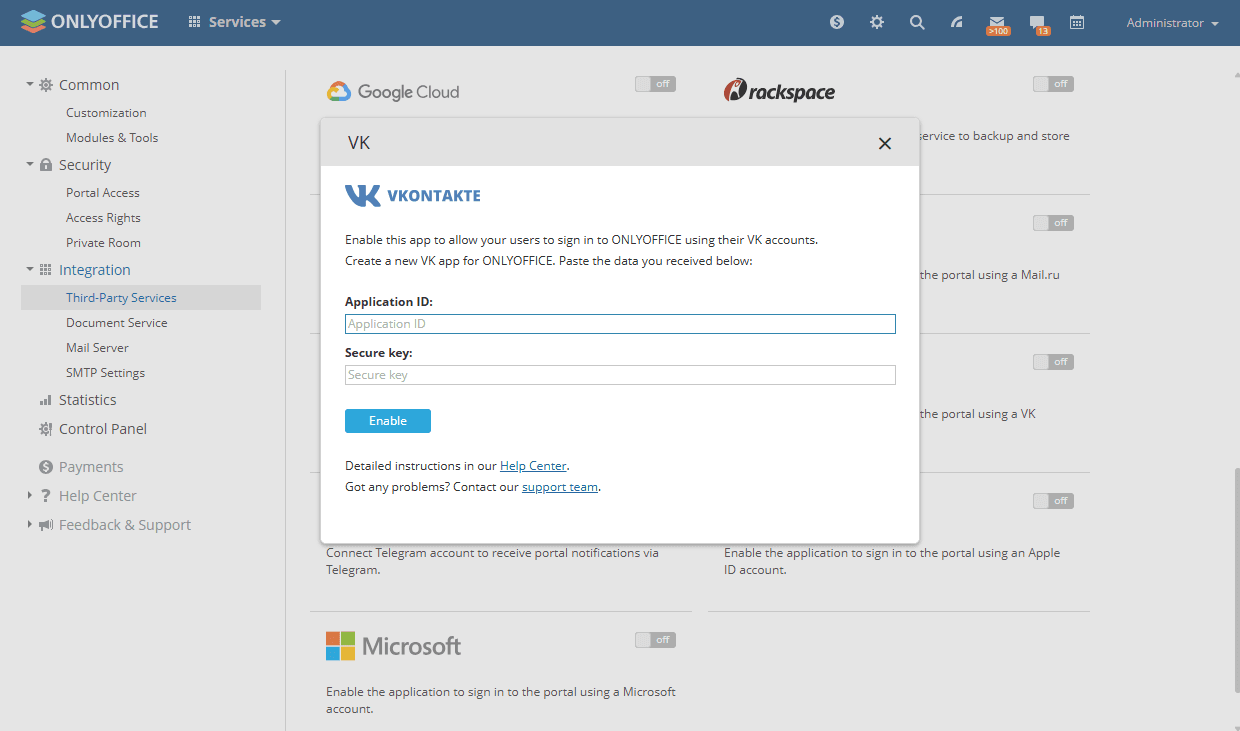Click the Enable button in VK dialog
Image resolution: width=1240 pixels, height=731 pixels.
(x=388, y=421)
